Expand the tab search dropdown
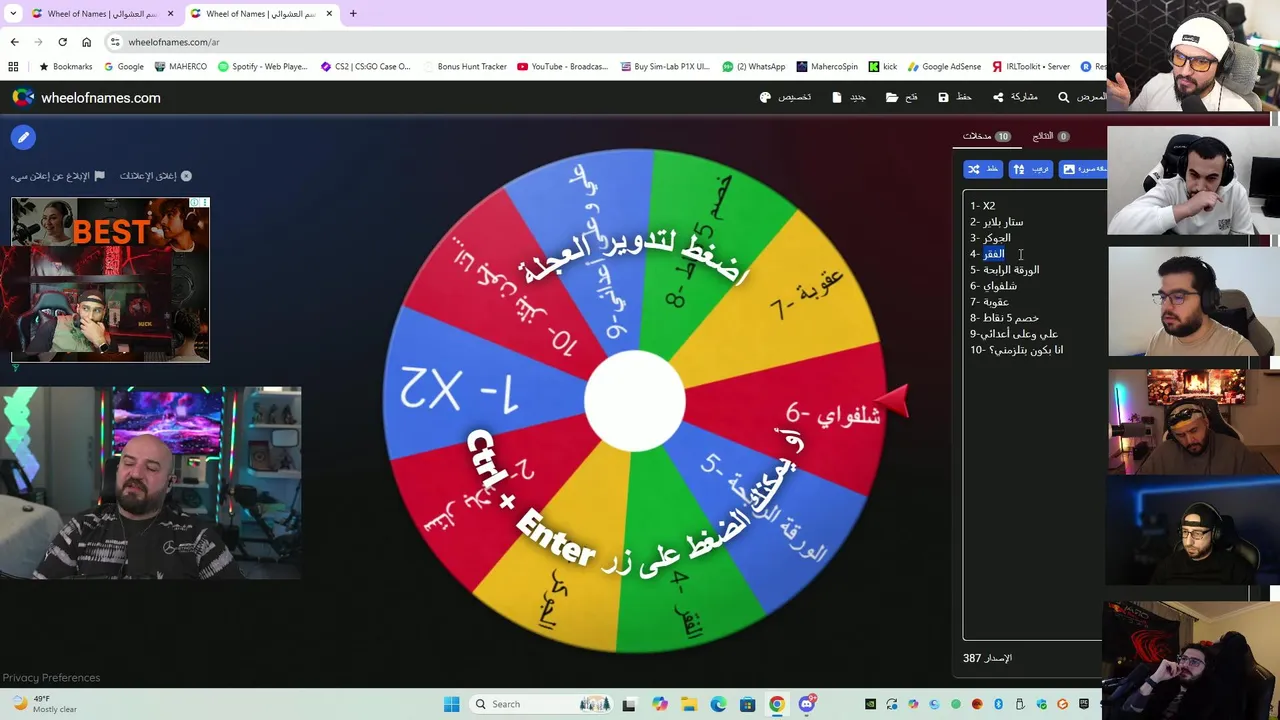Viewport: 1280px width, 720px height. coord(13,14)
